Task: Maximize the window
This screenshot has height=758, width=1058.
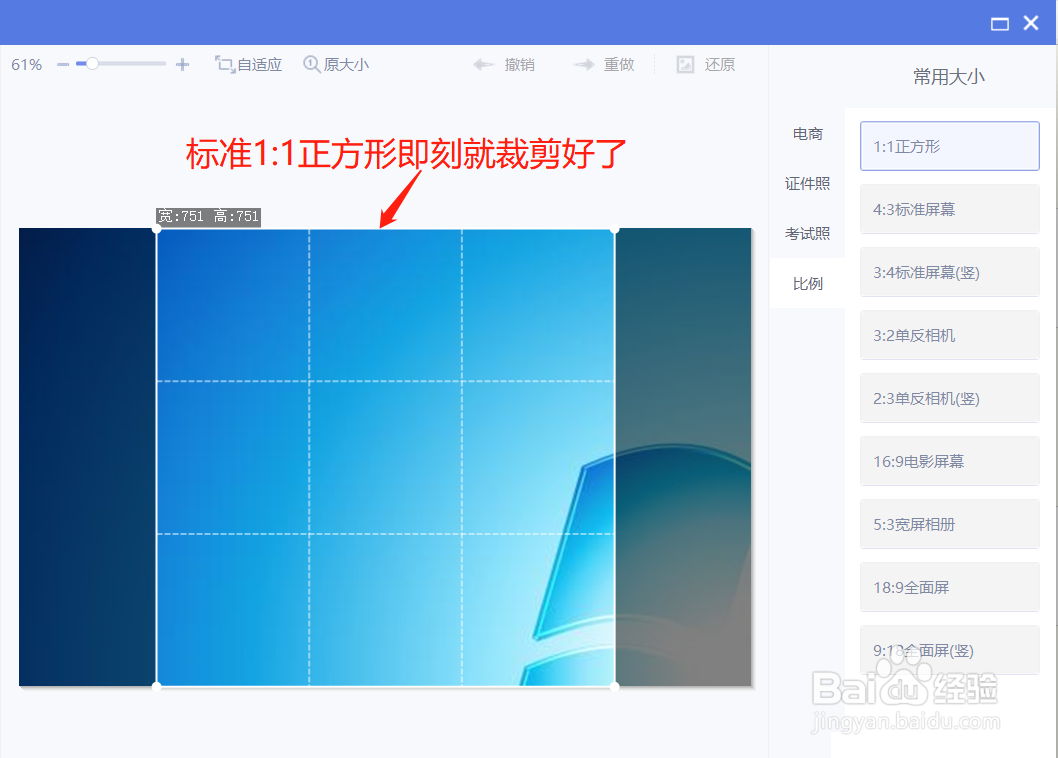Action: tap(1000, 24)
